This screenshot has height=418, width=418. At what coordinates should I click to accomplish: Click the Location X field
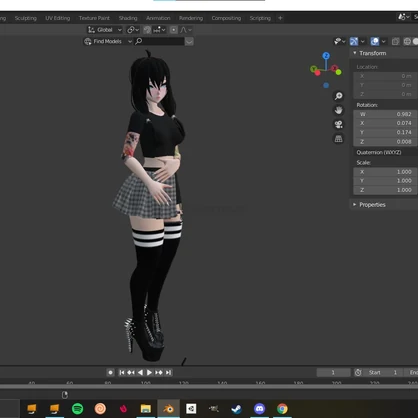tap(385, 76)
